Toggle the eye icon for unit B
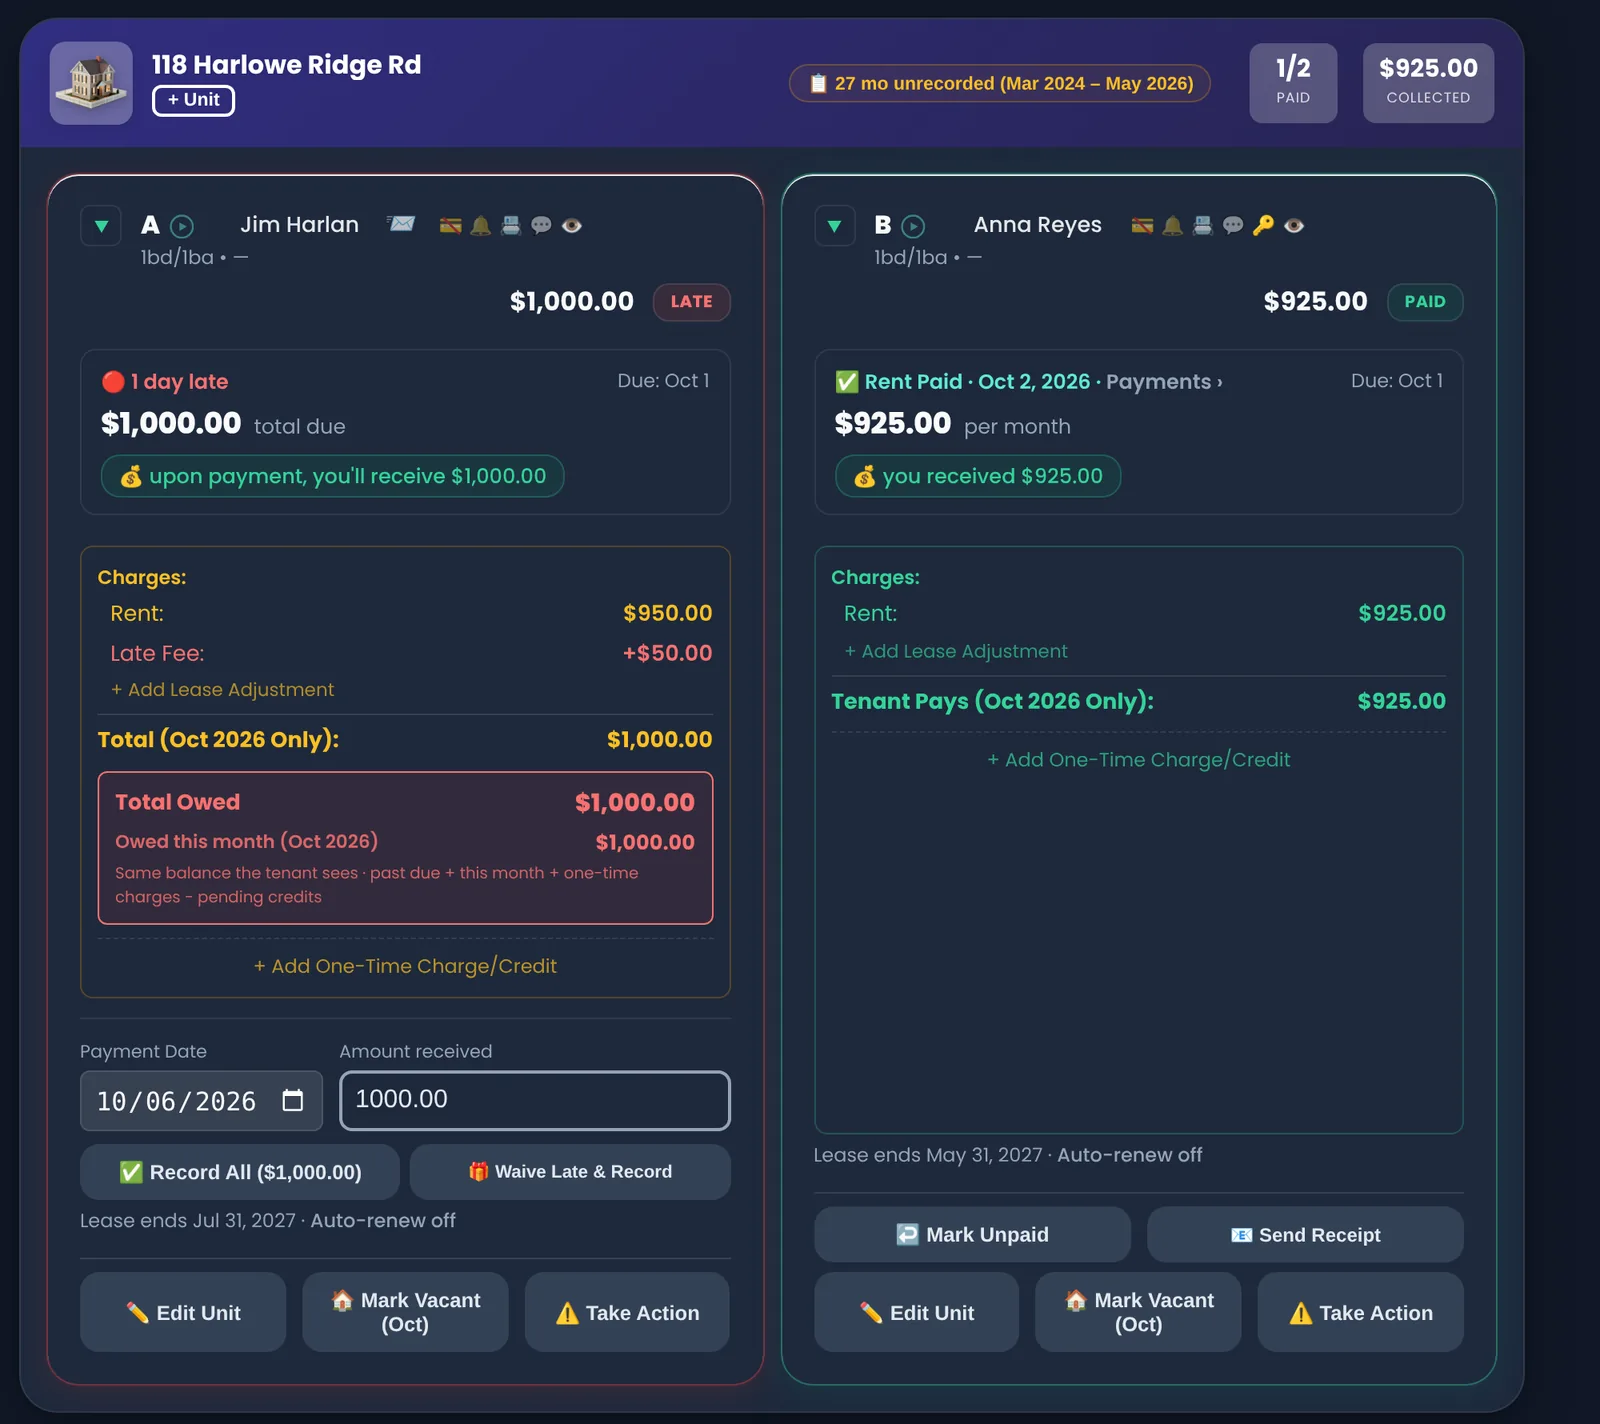The width and height of the screenshot is (1600, 1424). (x=1294, y=226)
